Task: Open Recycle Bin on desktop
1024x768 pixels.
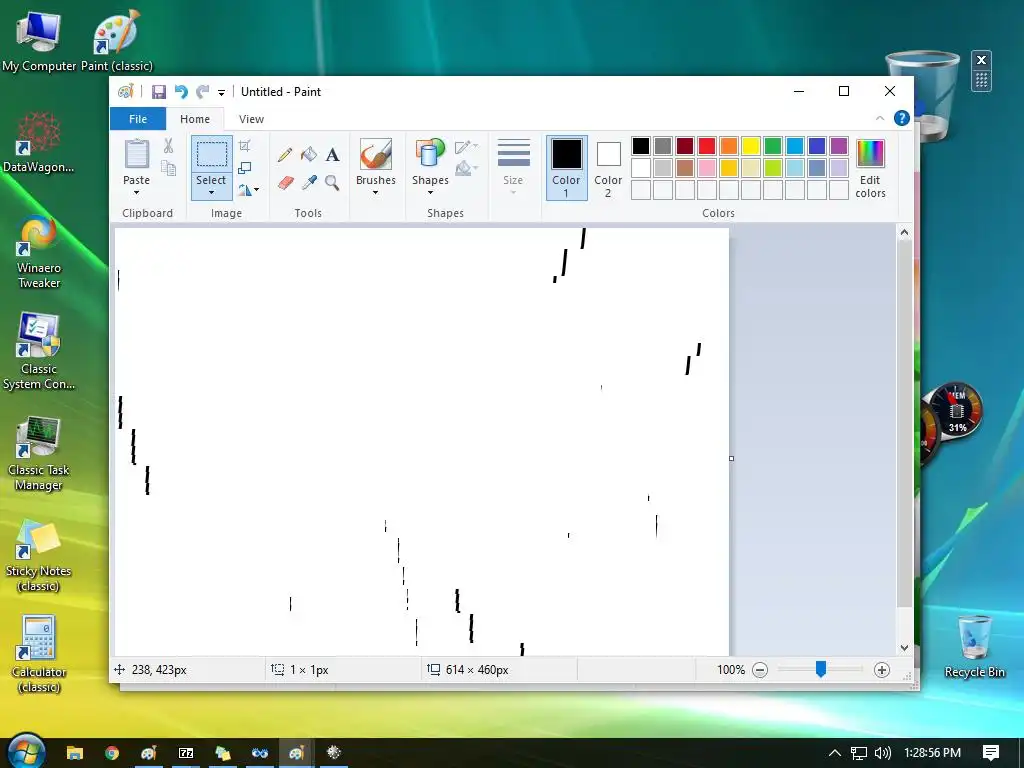Action: (x=974, y=647)
